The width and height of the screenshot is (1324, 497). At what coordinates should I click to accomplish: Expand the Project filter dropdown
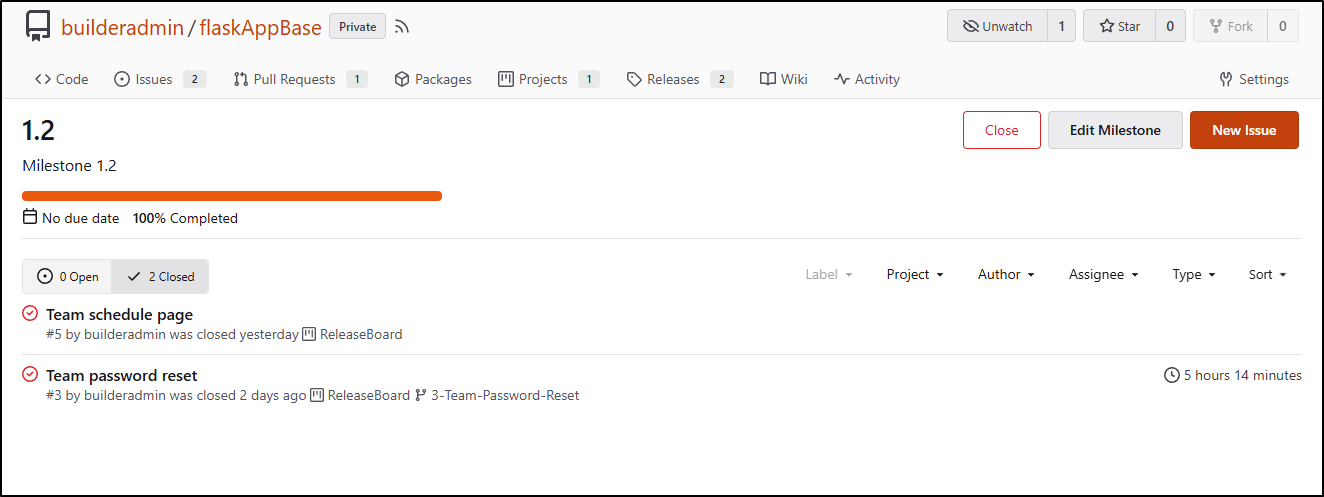pyautogui.click(x=915, y=274)
